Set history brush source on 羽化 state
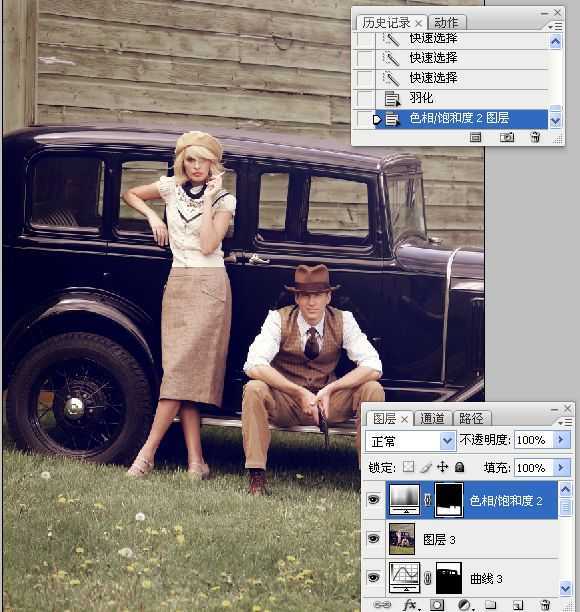 click(x=365, y=98)
